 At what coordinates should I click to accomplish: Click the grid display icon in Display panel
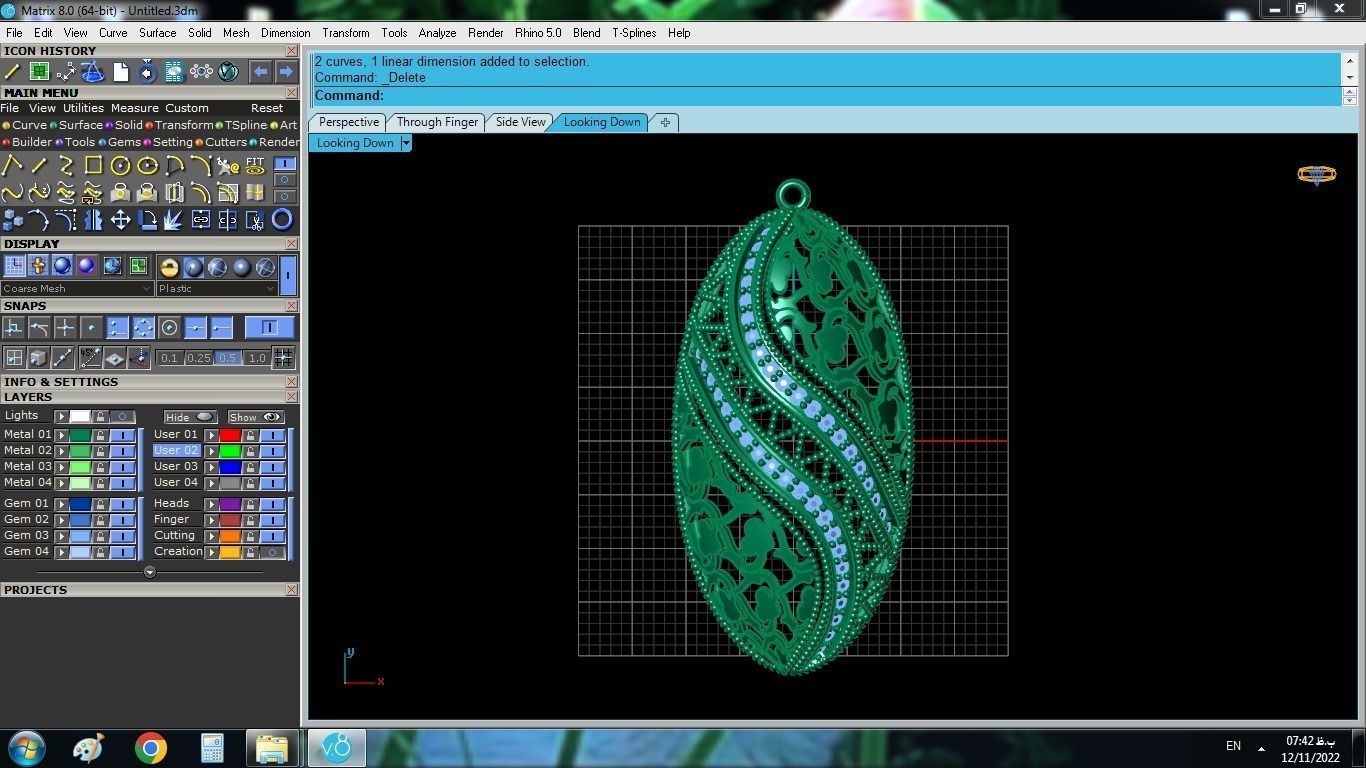pos(14,266)
